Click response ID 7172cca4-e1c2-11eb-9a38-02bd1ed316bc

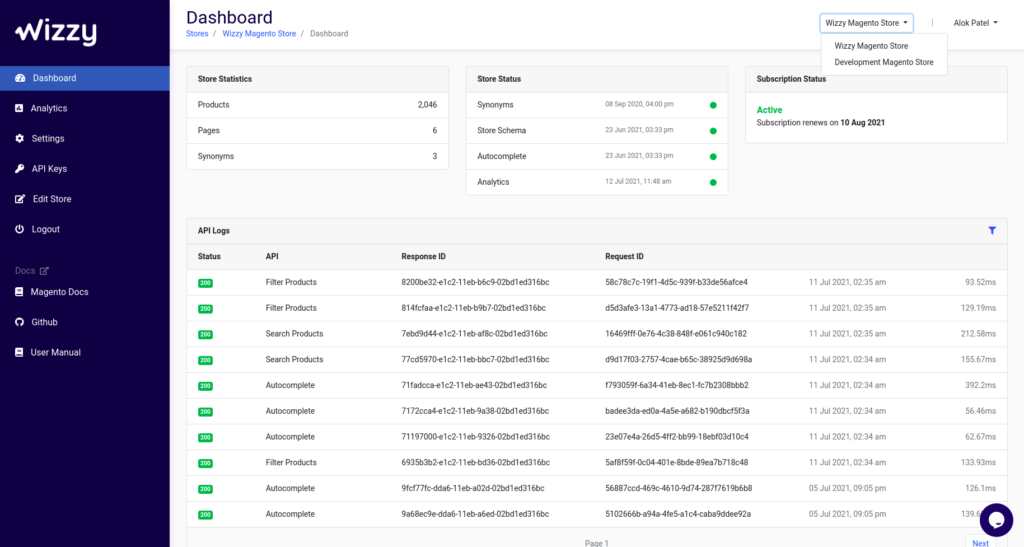pyautogui.click(x=475, y=411)
